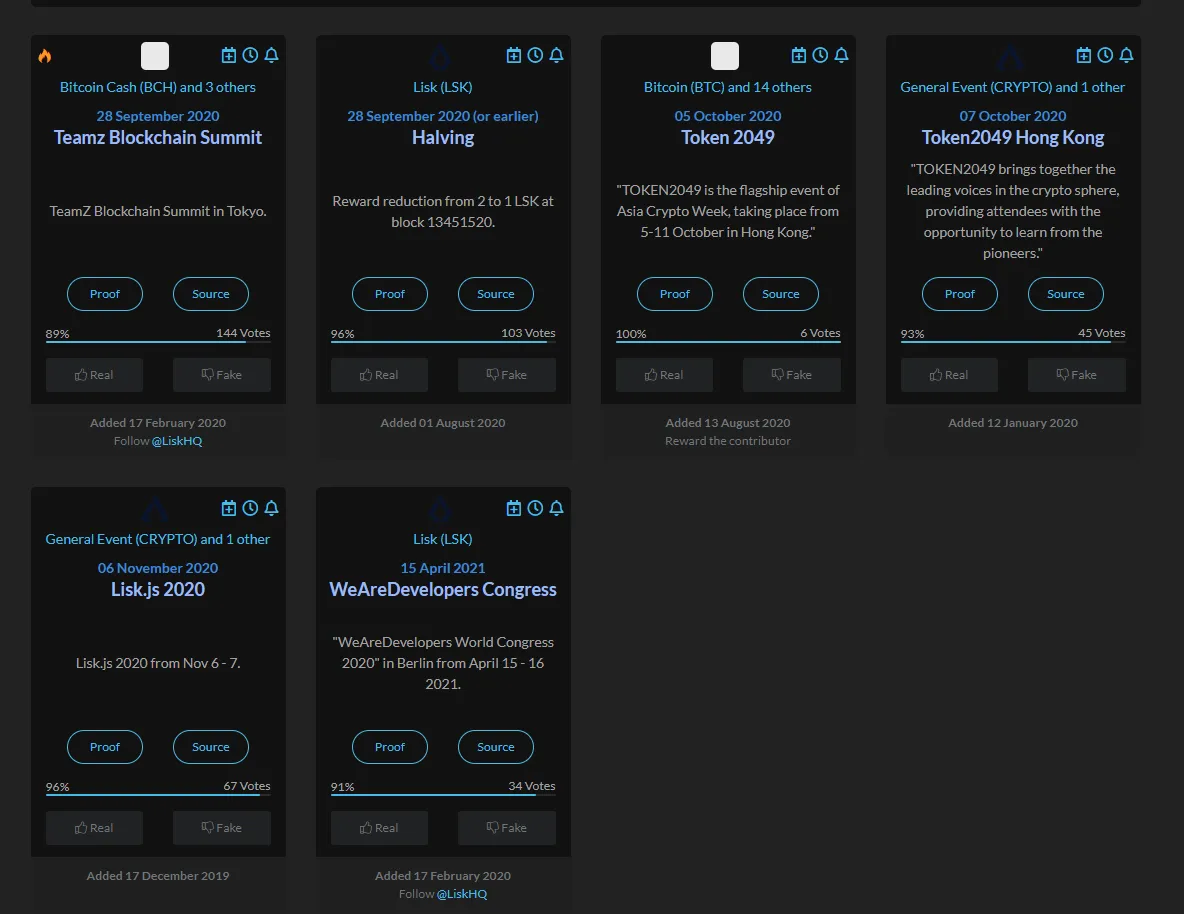Open the Token2049 Hong Kong event title
The image size is (1184, 914).
pyautogui.click(x=1013, y=137)
